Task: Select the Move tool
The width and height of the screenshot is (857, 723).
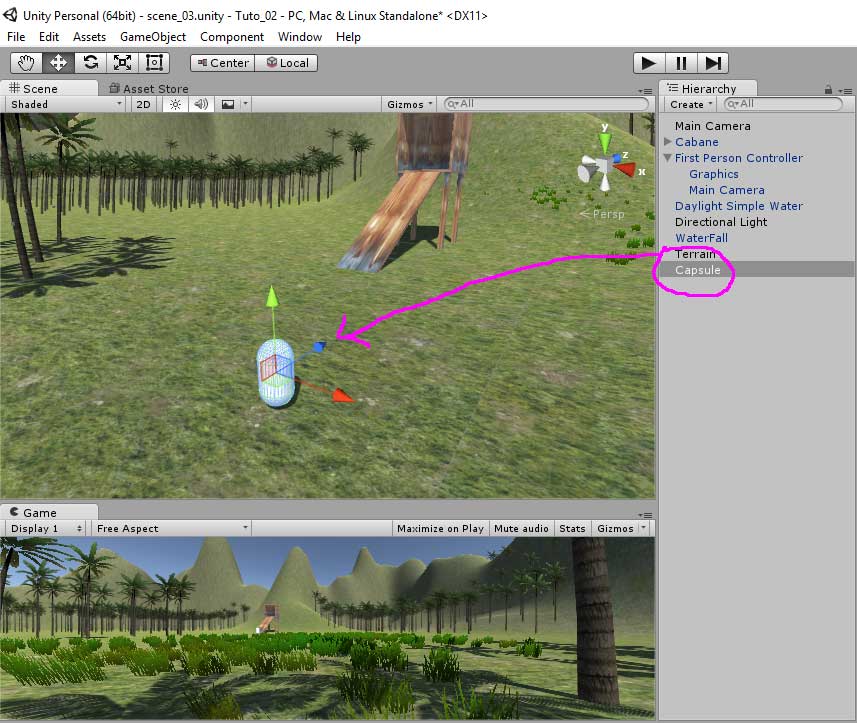Action: 58,62
